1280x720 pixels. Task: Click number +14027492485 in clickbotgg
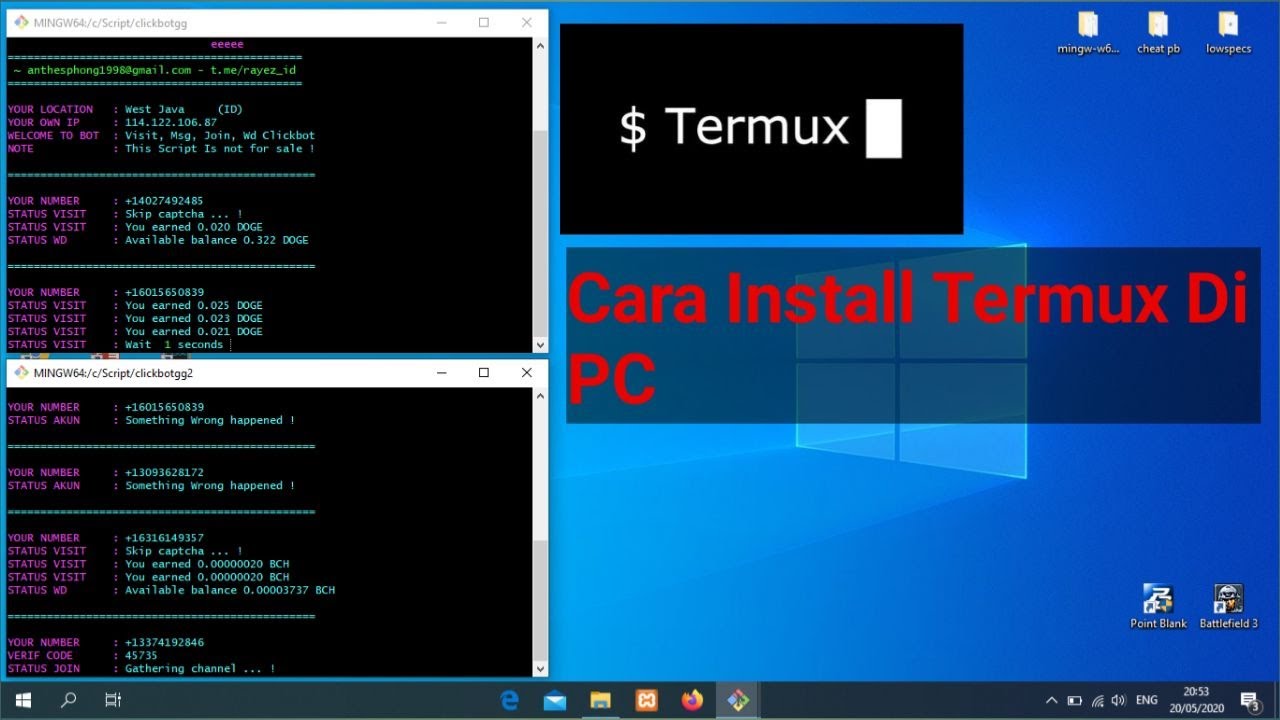click(164, 201)
